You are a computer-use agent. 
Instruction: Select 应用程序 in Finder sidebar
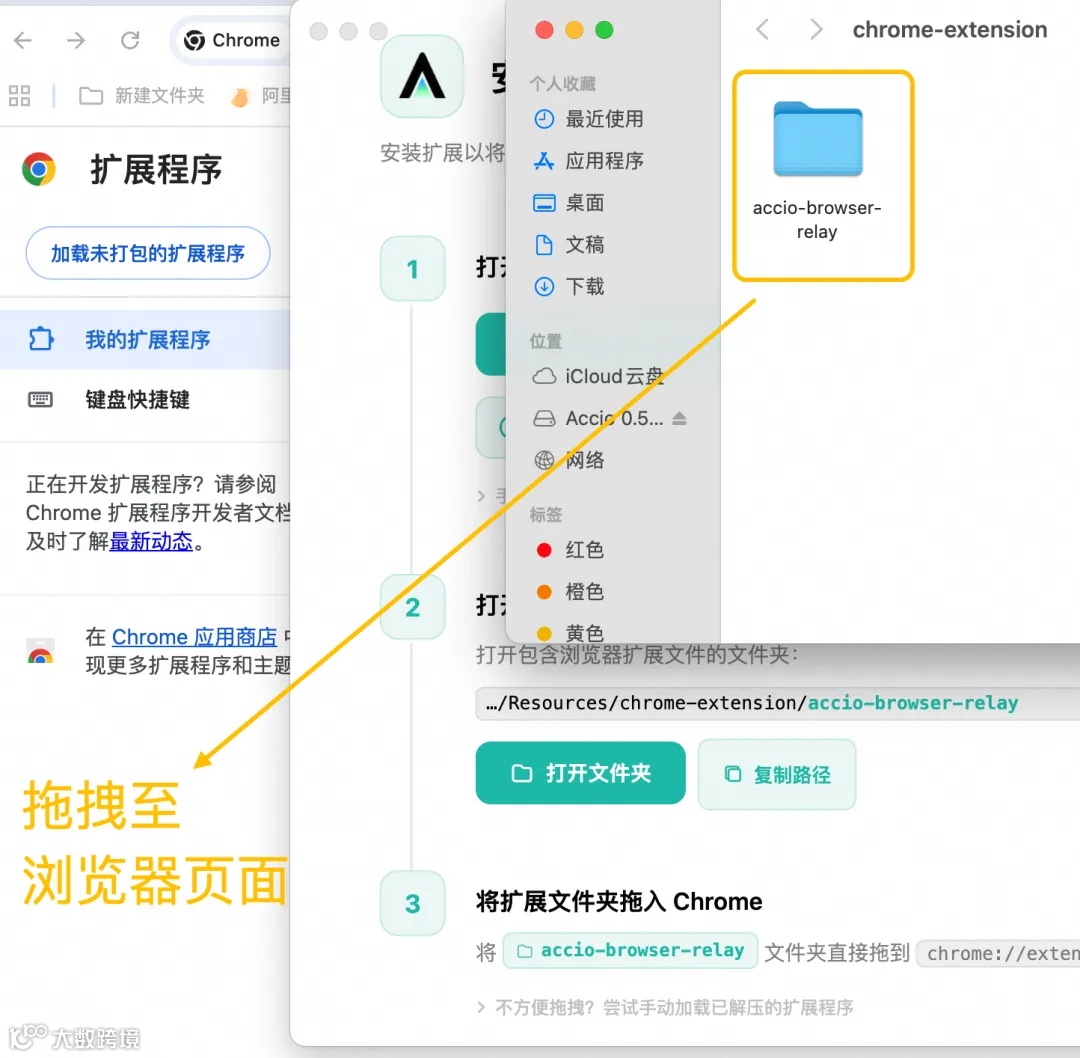coord(590,161)
